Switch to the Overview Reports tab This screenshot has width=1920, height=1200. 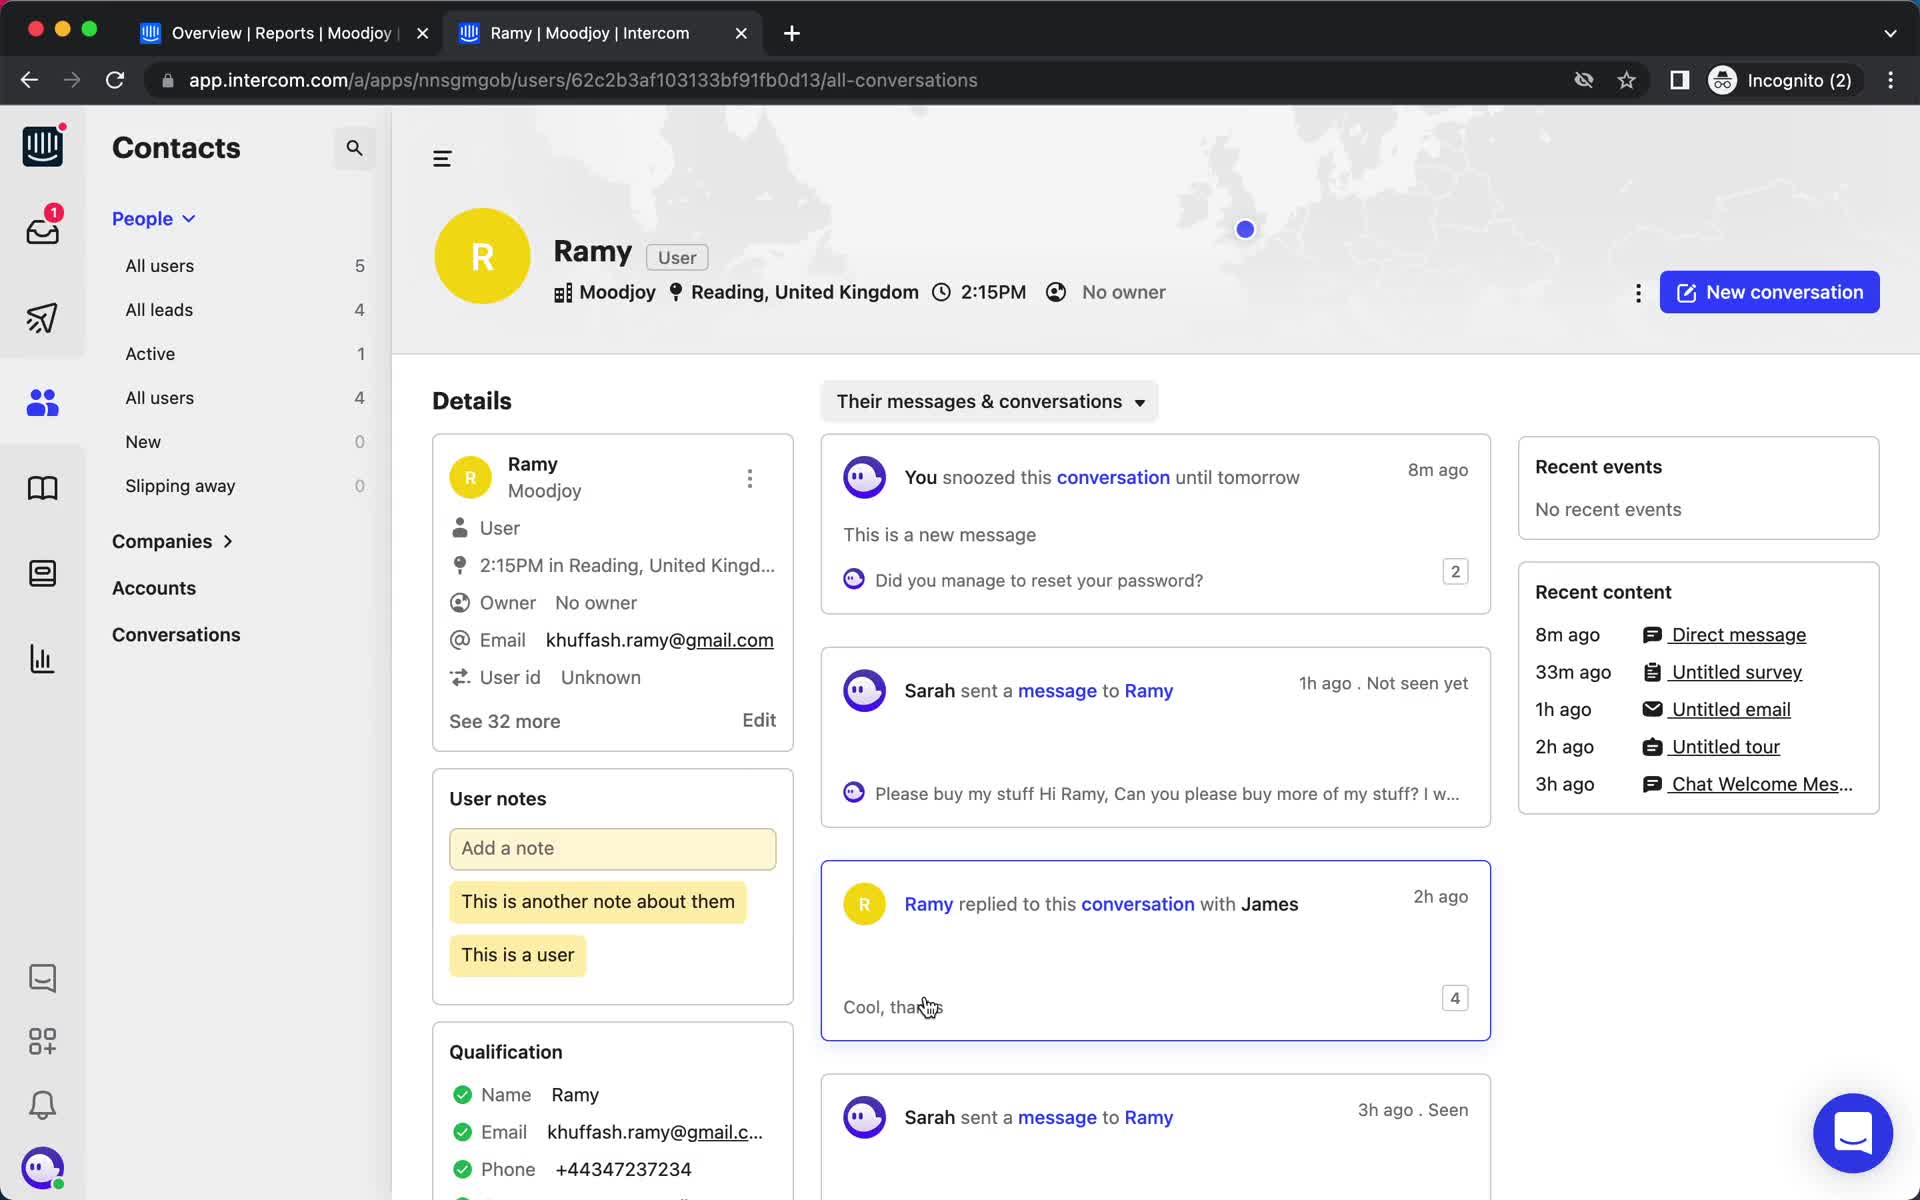tap(280, 33)
